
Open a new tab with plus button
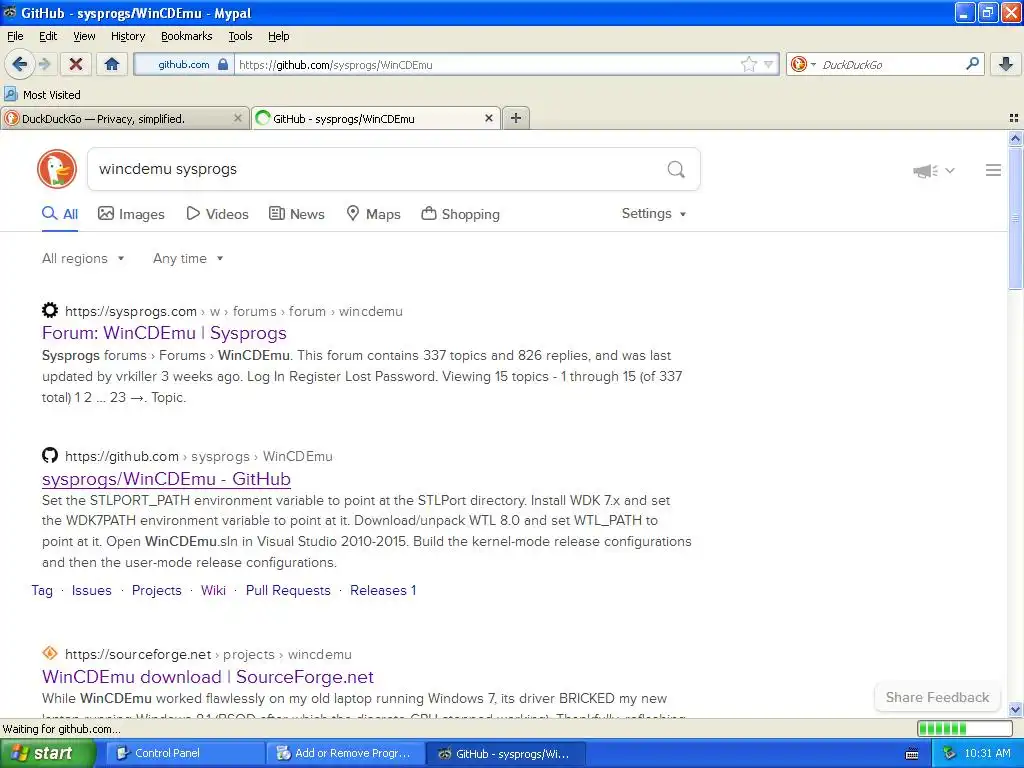516,118
